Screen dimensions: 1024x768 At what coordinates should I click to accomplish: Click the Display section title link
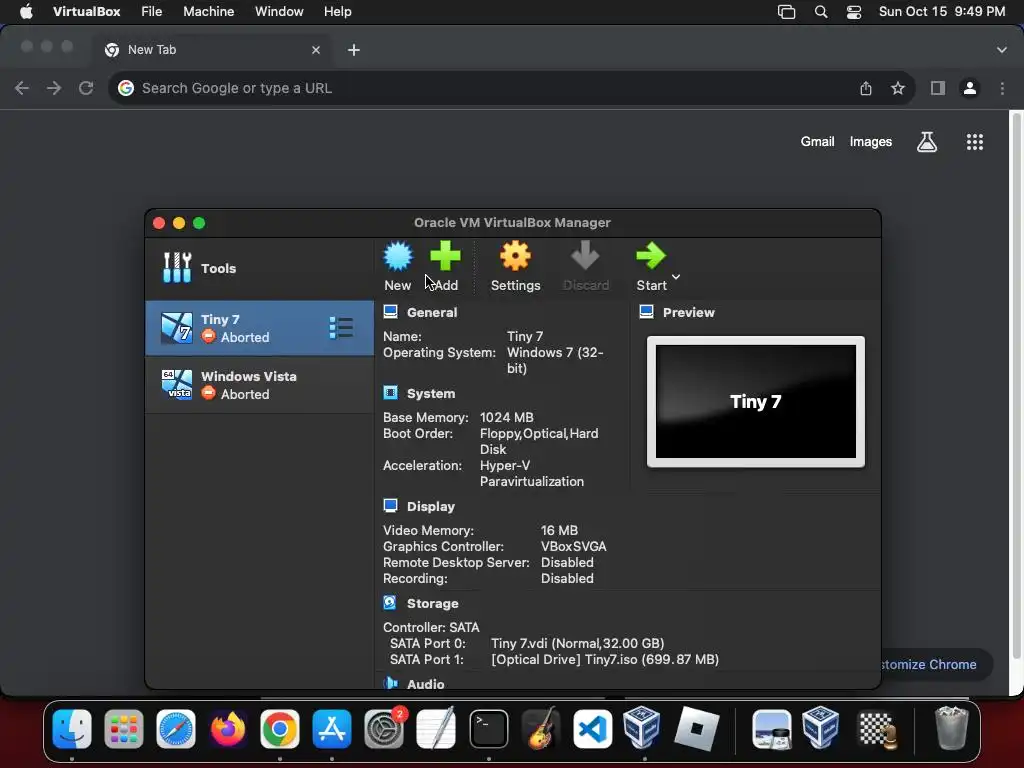[430, 507]
